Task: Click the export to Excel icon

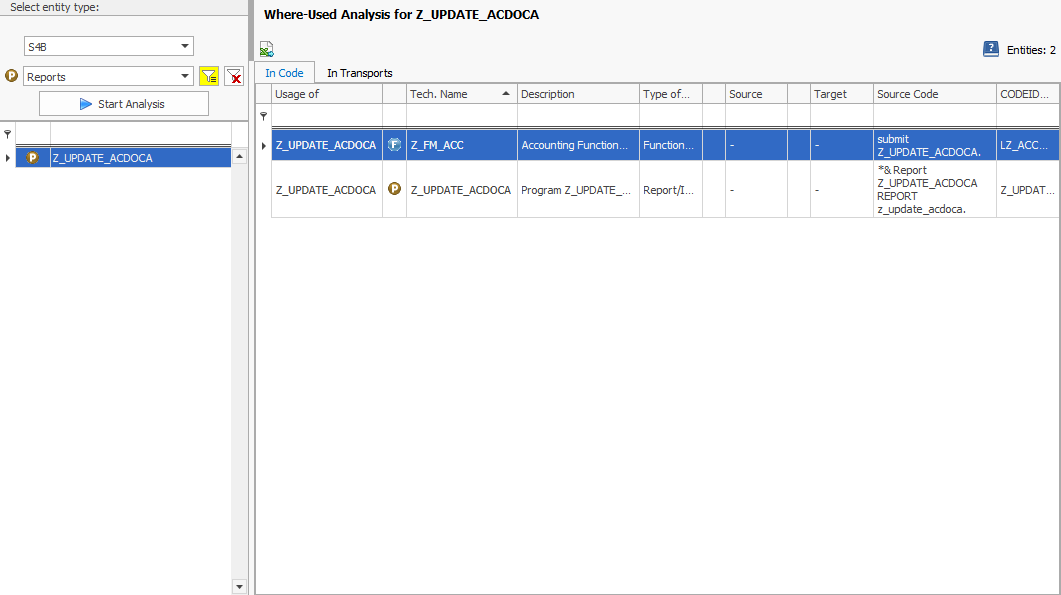Action: tap(266, 50)
